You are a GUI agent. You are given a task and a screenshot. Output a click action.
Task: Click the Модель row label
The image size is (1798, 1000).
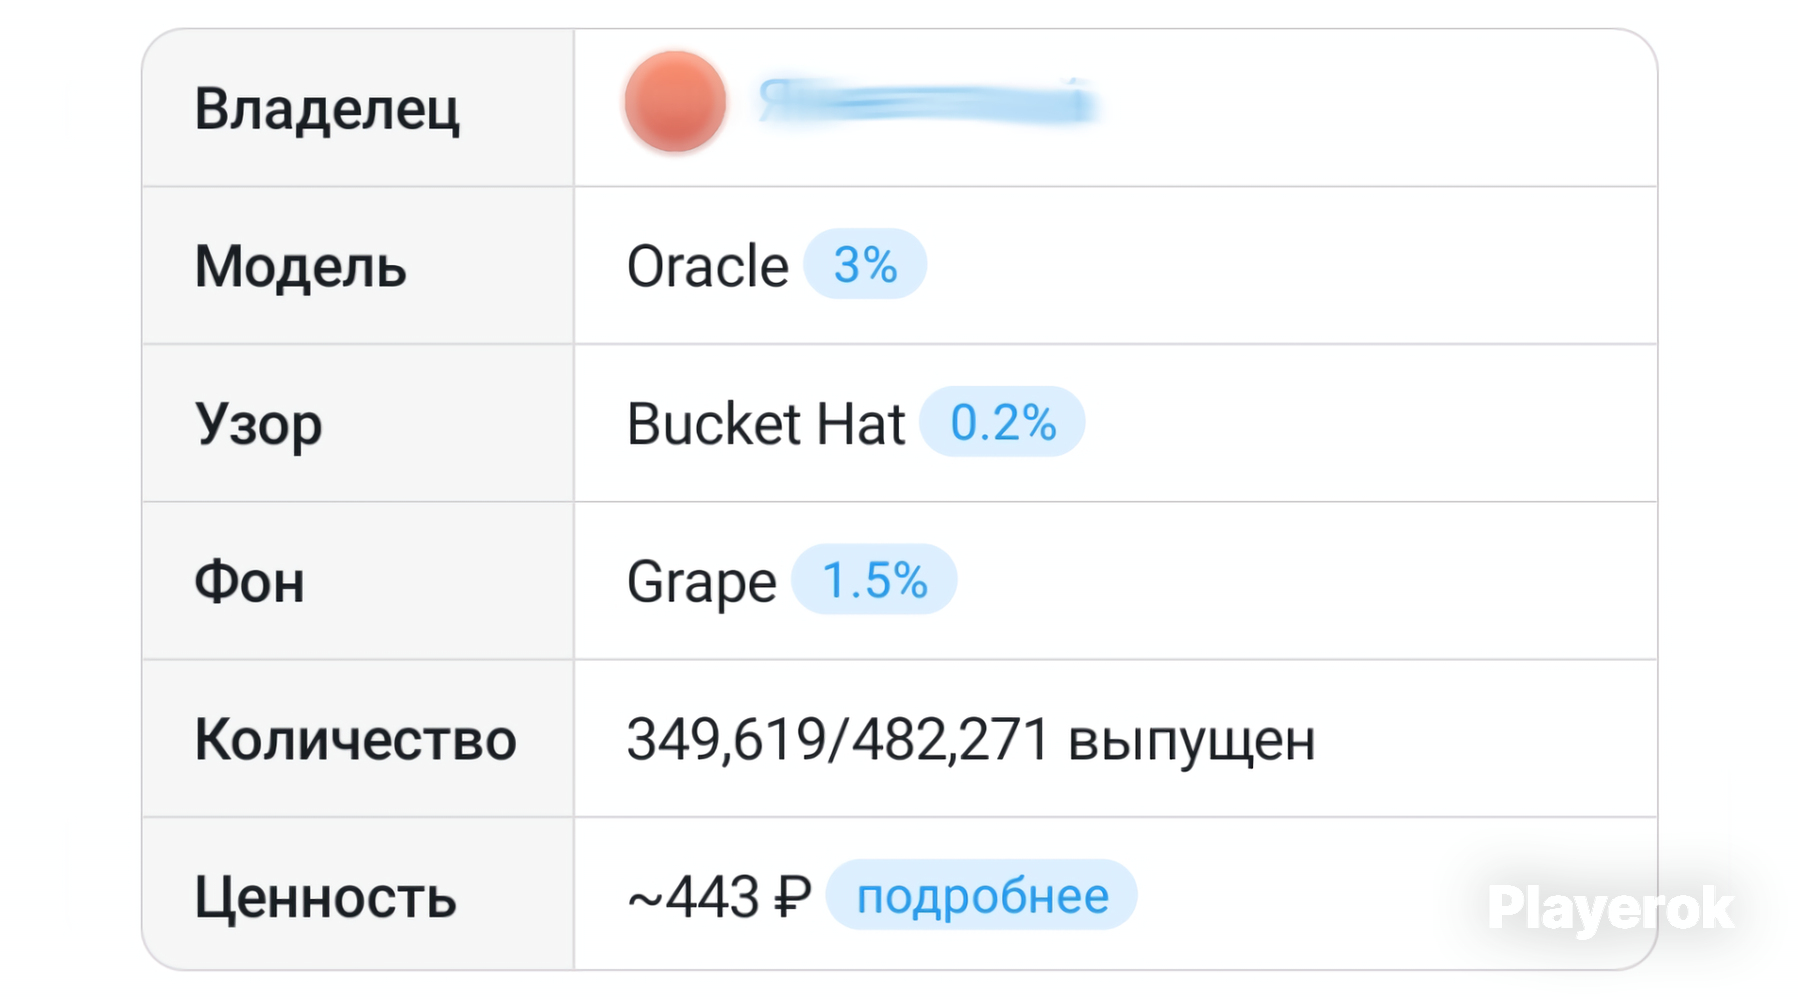click(300, 267)
